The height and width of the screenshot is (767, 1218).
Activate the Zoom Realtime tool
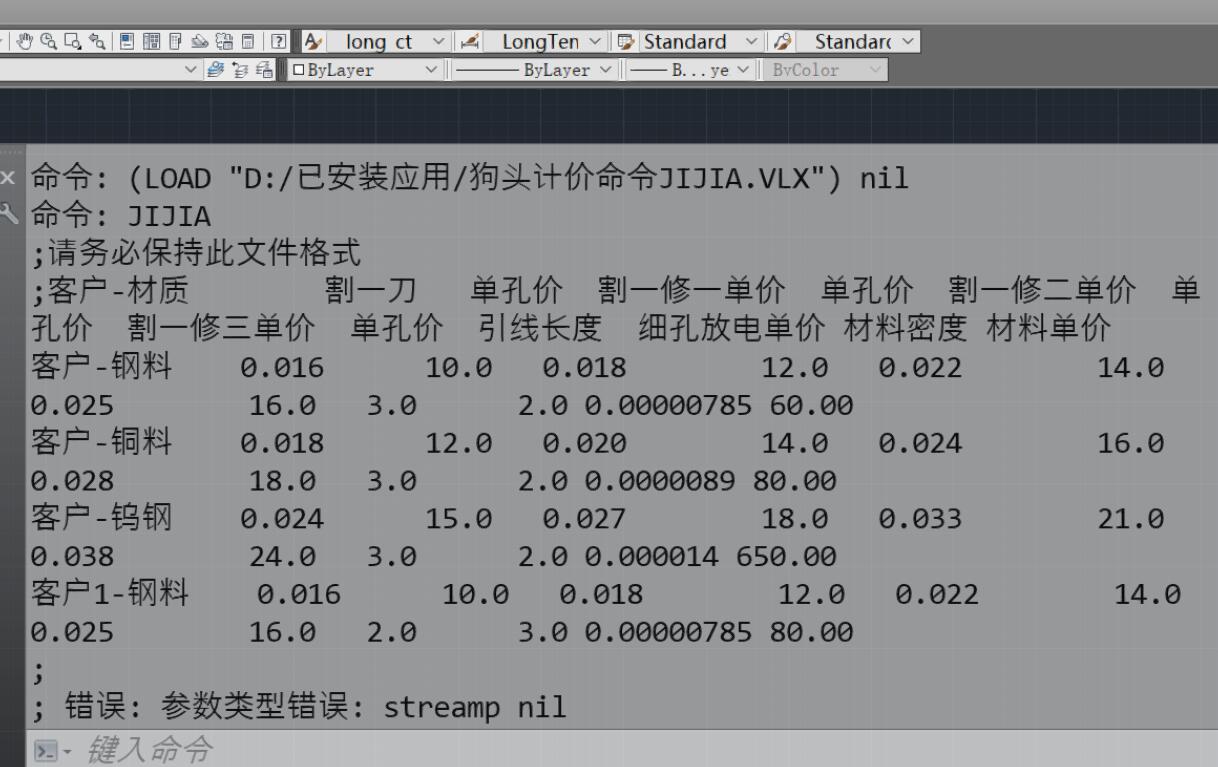tap(46, 41)
